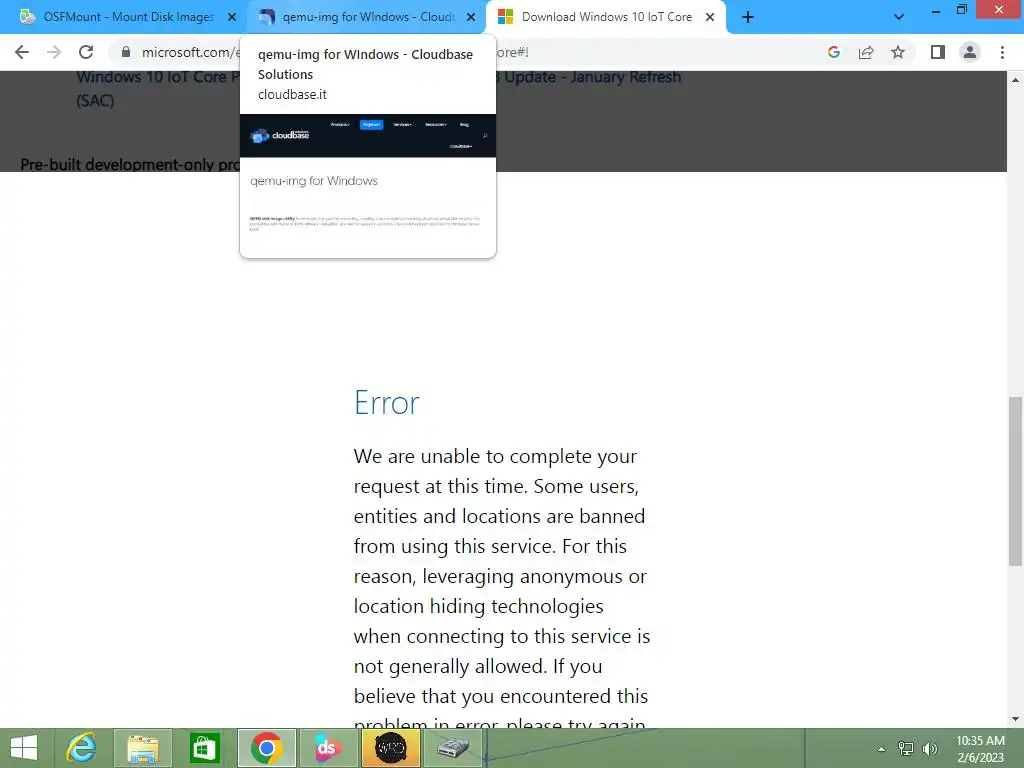
Task: Click the Google icon in the address bar
Action: [x=833, y=52]
